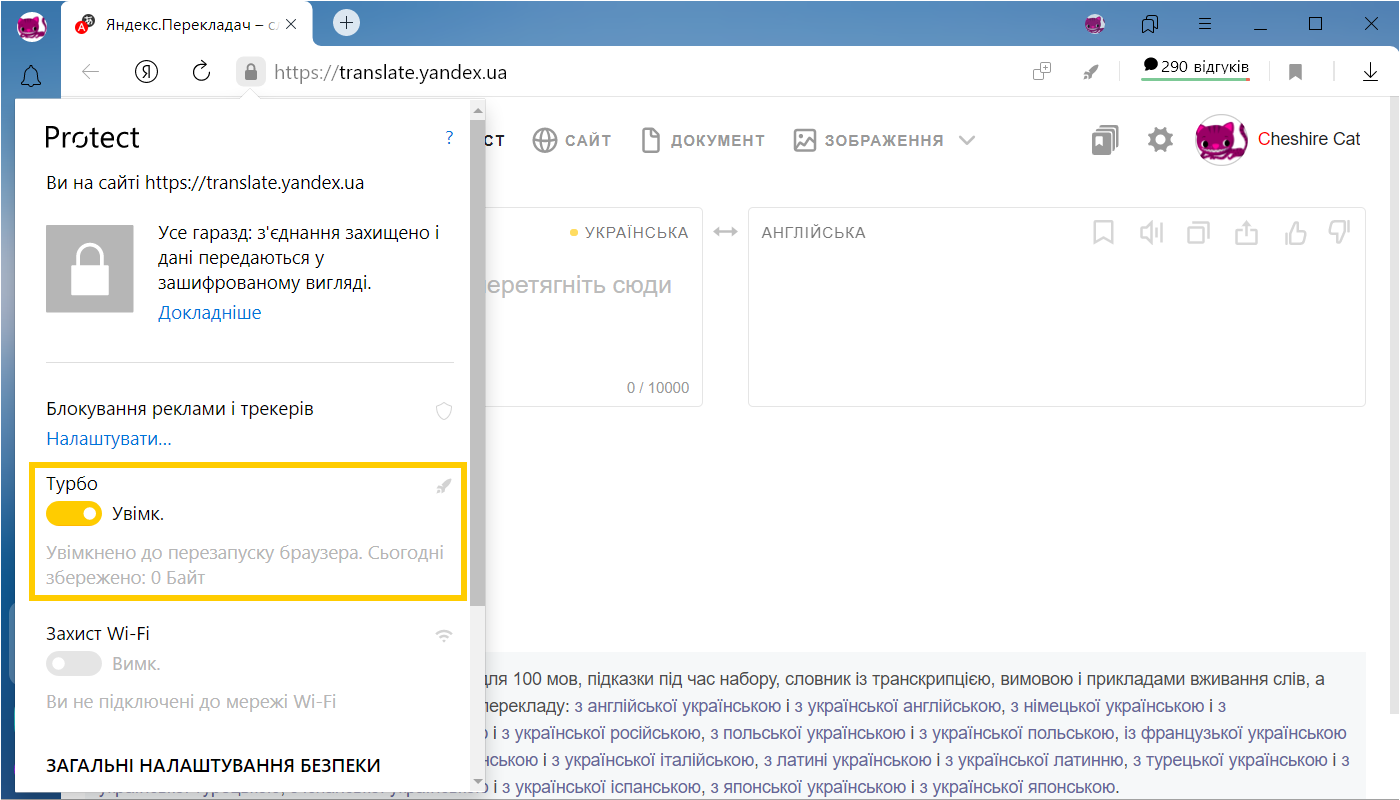Switch to the Яндекс.Перекладач browser tab
1400x800 pixels.
[187, 24]
